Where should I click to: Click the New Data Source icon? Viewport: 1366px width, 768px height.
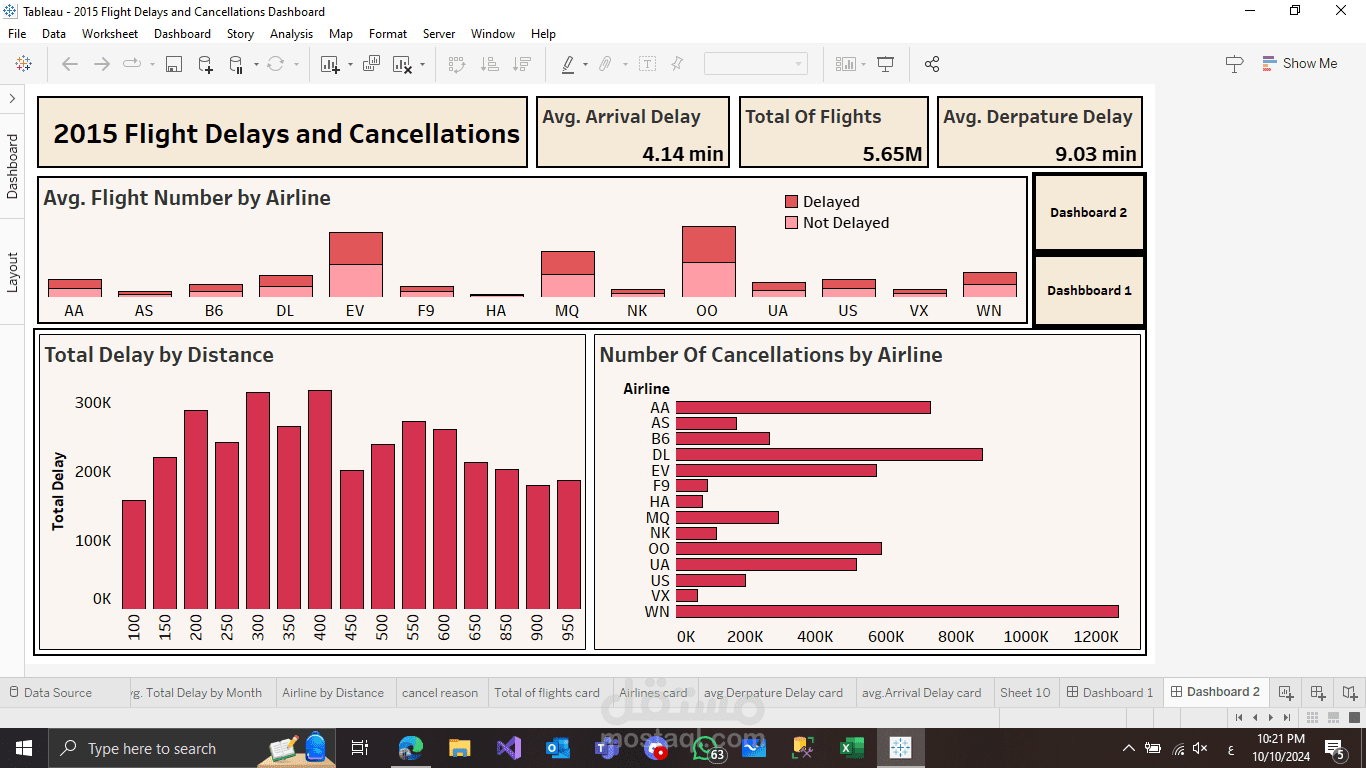pos(205,64)
